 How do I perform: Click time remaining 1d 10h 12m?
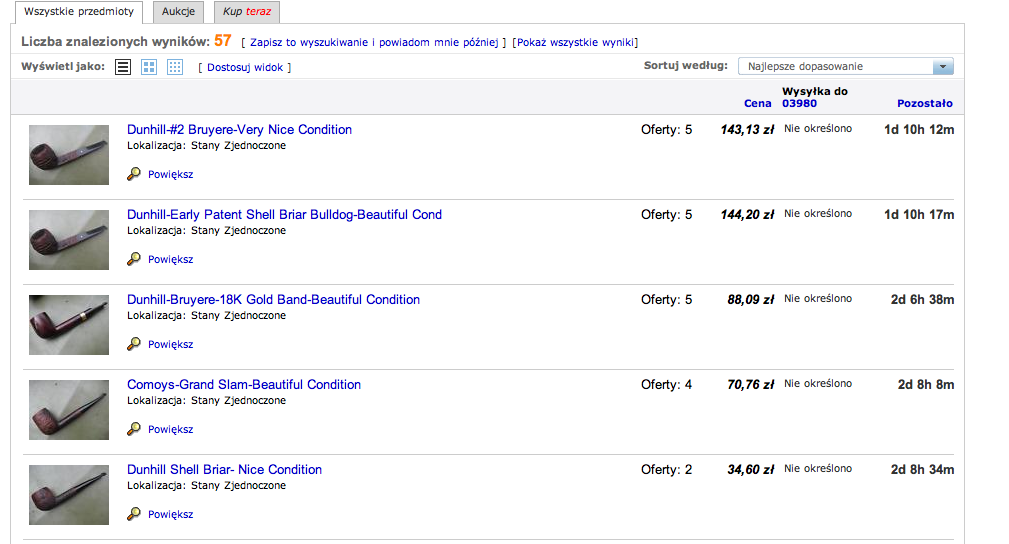click(x=919, y=129)
